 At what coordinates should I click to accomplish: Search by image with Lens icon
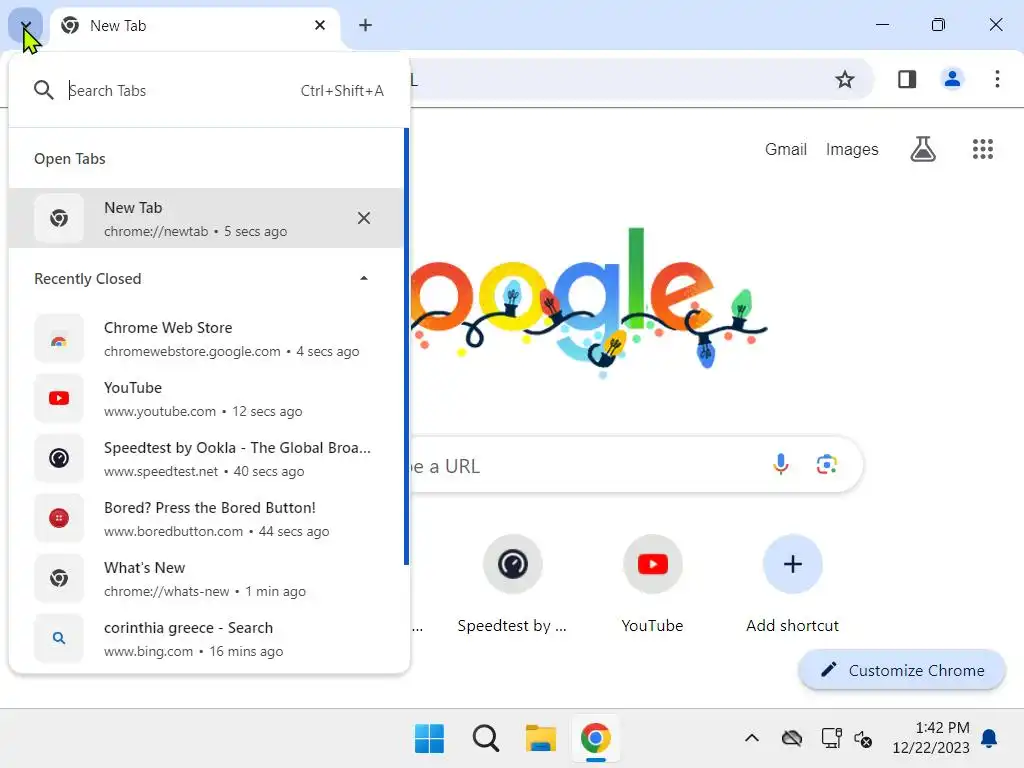[827, 465]
